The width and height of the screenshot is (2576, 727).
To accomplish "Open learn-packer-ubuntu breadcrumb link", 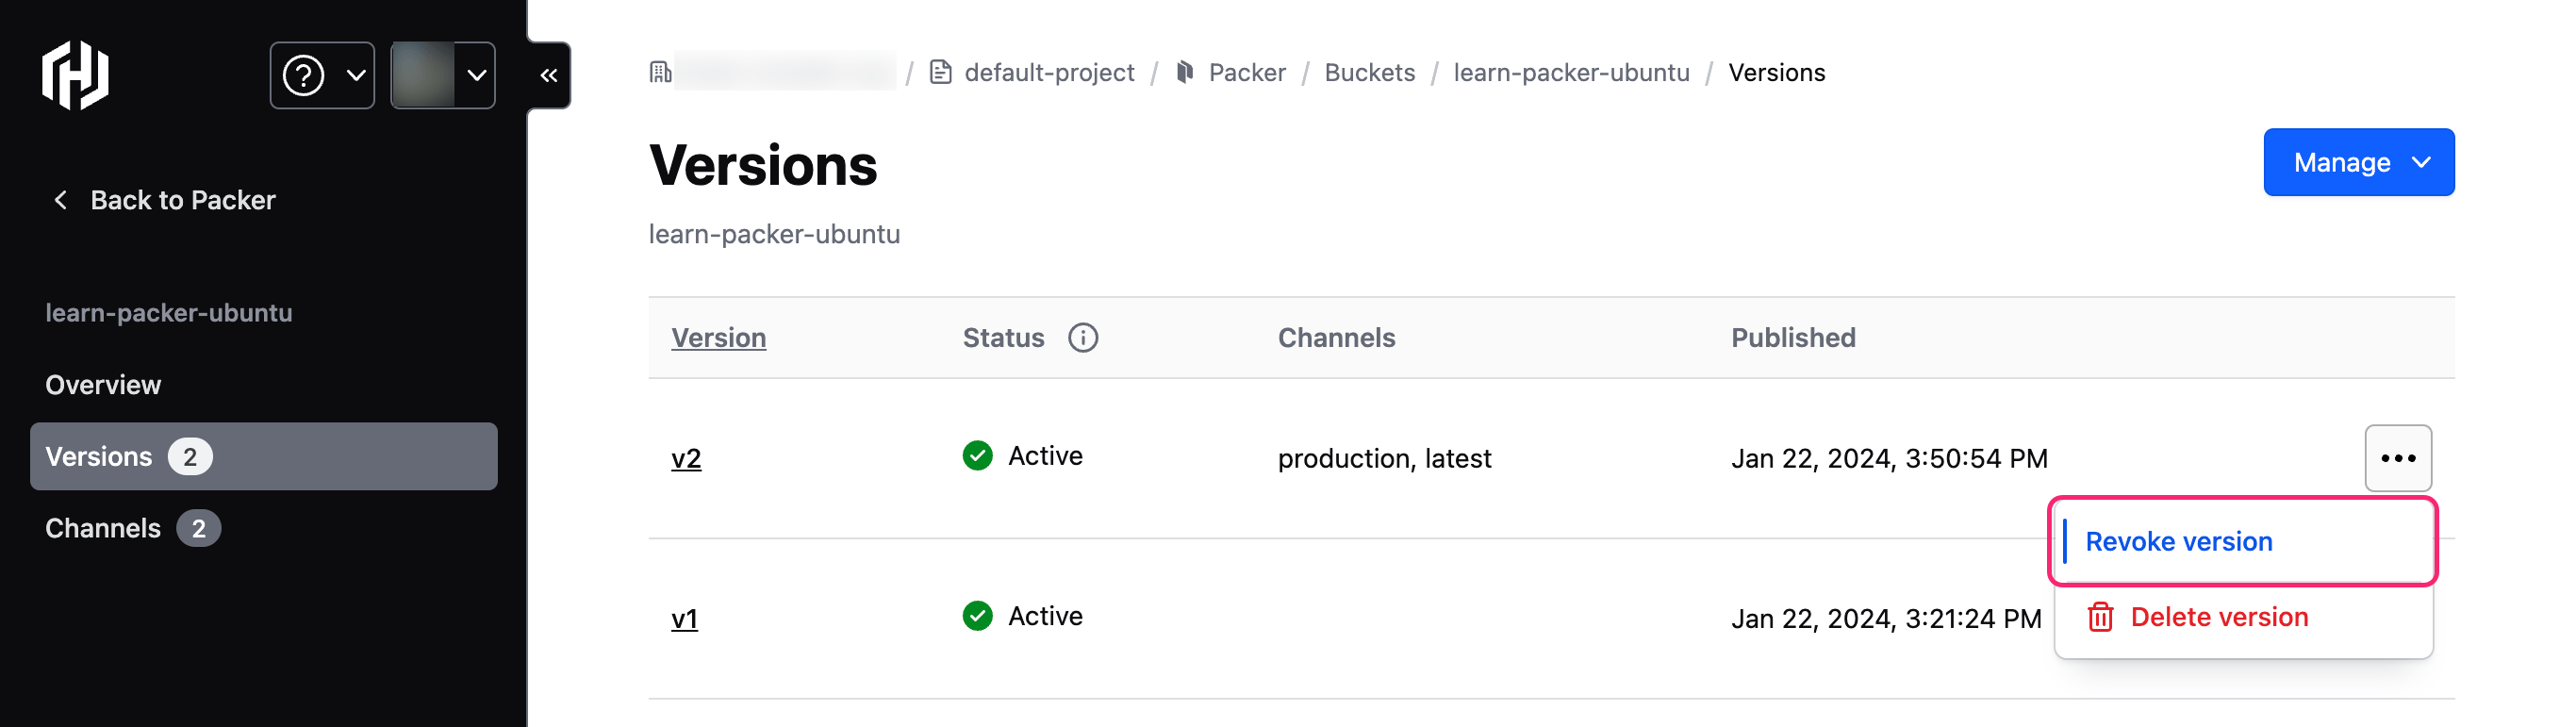I will pyautogui.click(x=1571, y=72).
